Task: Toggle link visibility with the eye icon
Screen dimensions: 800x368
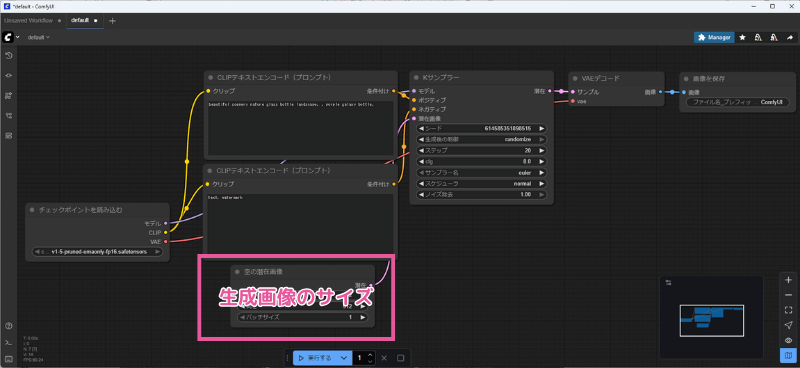Action: tap(788, 340)
